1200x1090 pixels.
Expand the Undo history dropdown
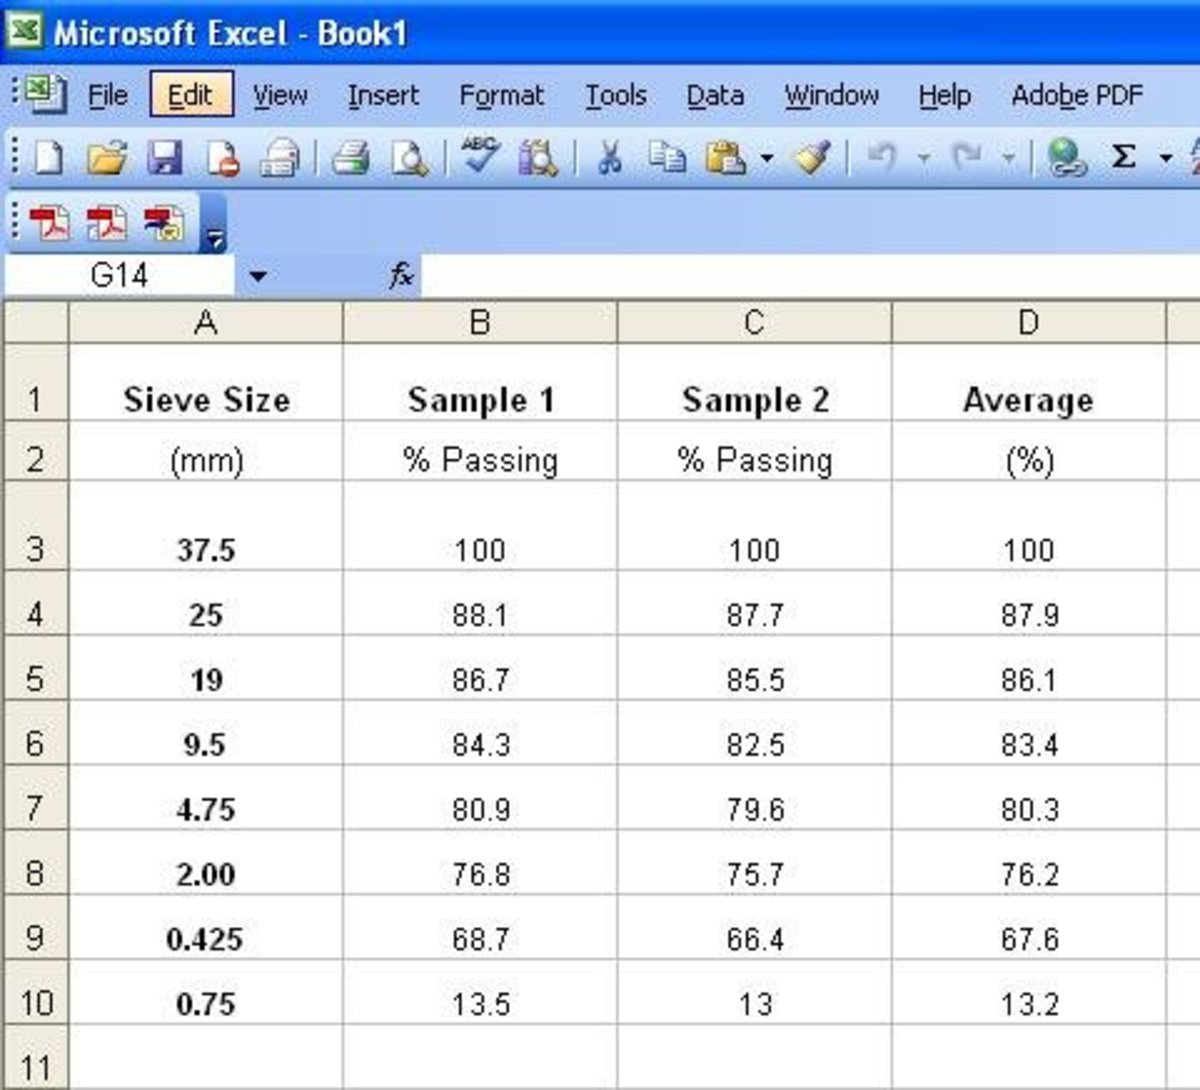pos(925,157)
